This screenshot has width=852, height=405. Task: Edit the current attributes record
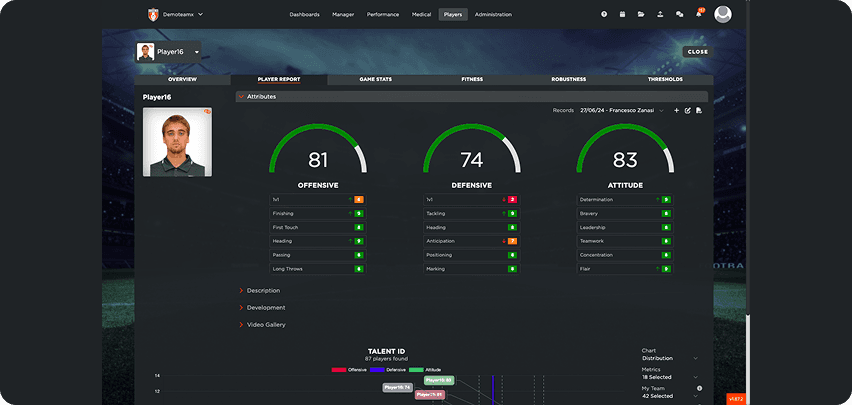click(687, 110)
